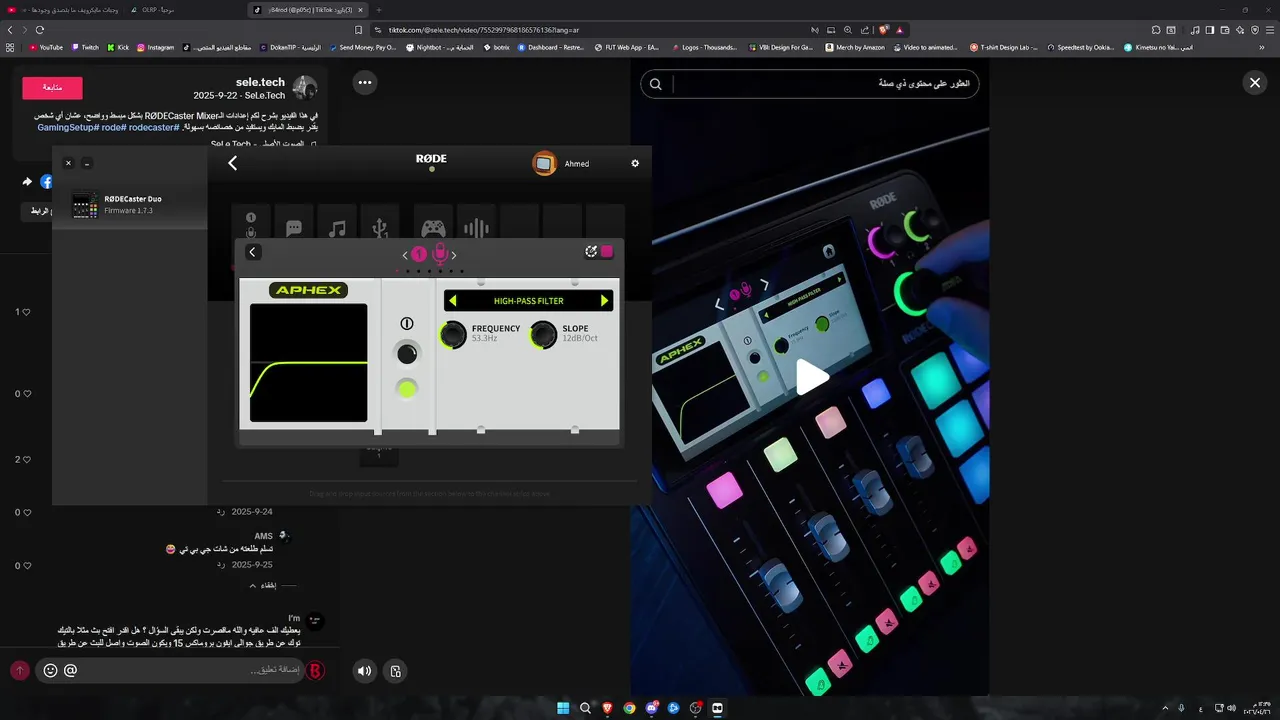Click the 12dB/Oct slope value
The image size is (1280, 720).
coord(580,339)
